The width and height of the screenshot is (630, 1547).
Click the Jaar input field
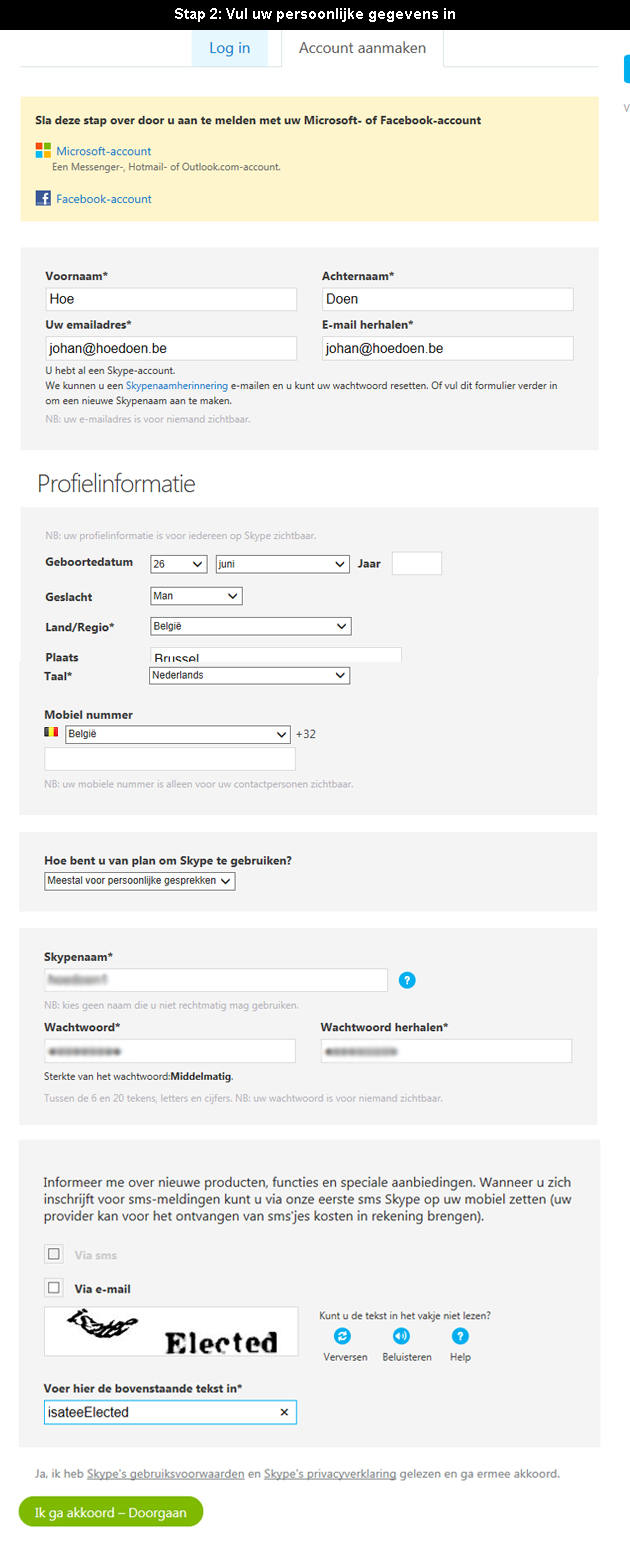click(x=417, y=563)
